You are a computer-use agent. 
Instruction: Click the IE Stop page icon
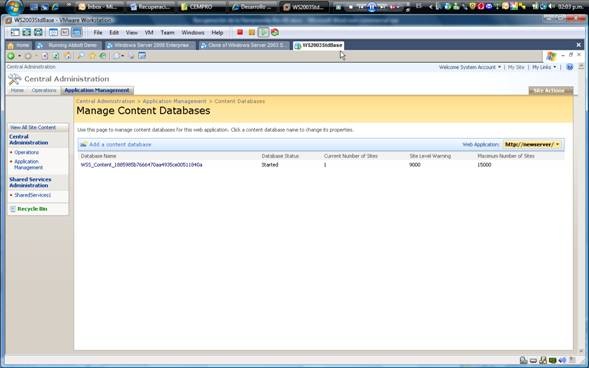[45, 56]
